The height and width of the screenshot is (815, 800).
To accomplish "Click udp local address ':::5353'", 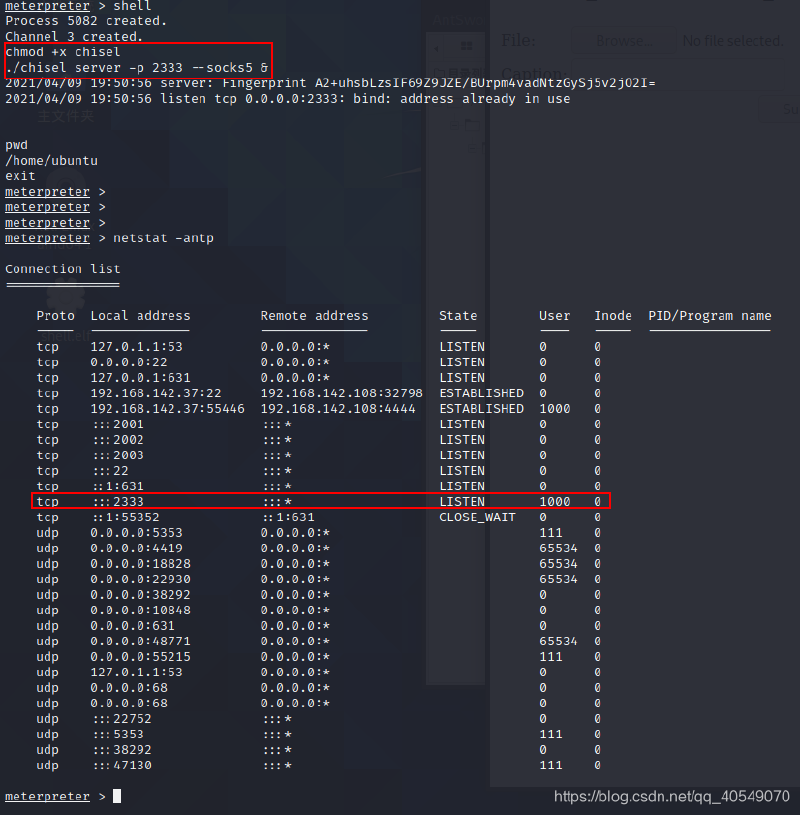I will click(x=119, y=734).
